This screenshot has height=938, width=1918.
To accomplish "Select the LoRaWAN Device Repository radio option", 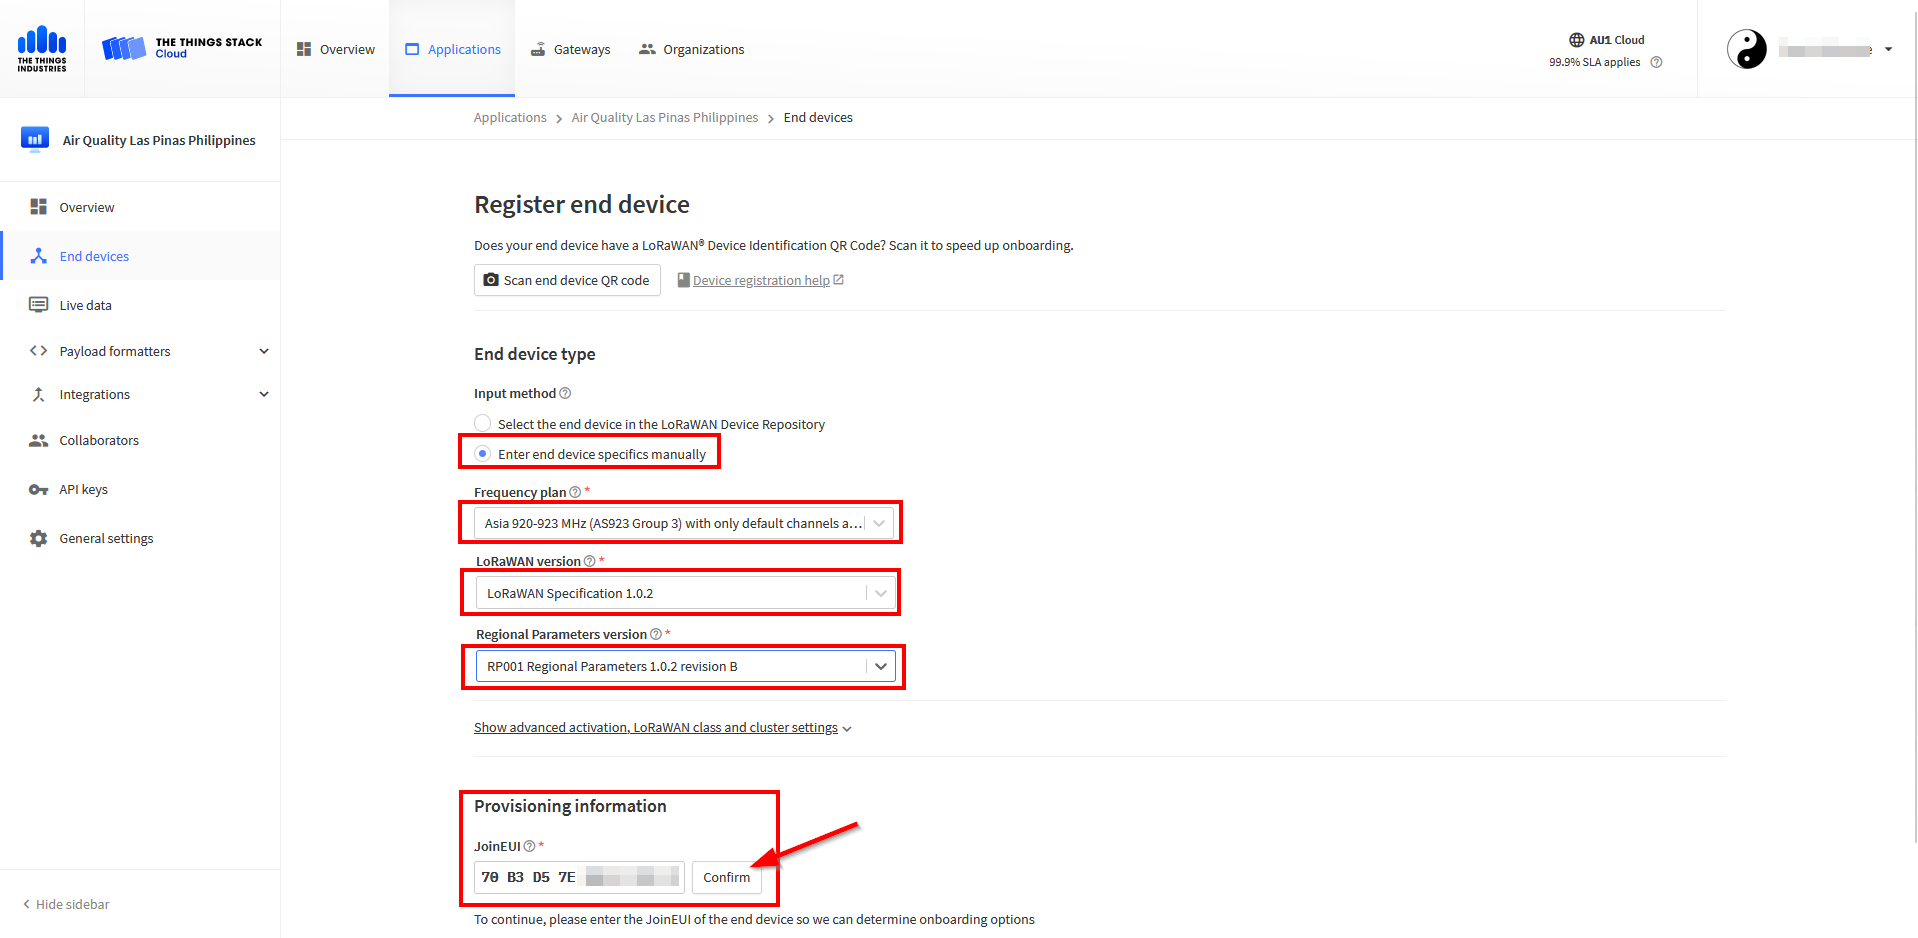I will (x=483, y=423).
